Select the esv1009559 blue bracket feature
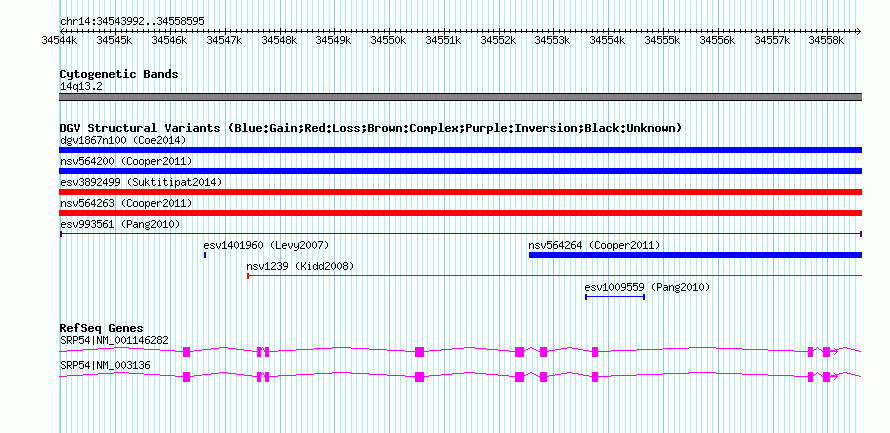This screenshot has width=890, height=433. pos(615,297)
